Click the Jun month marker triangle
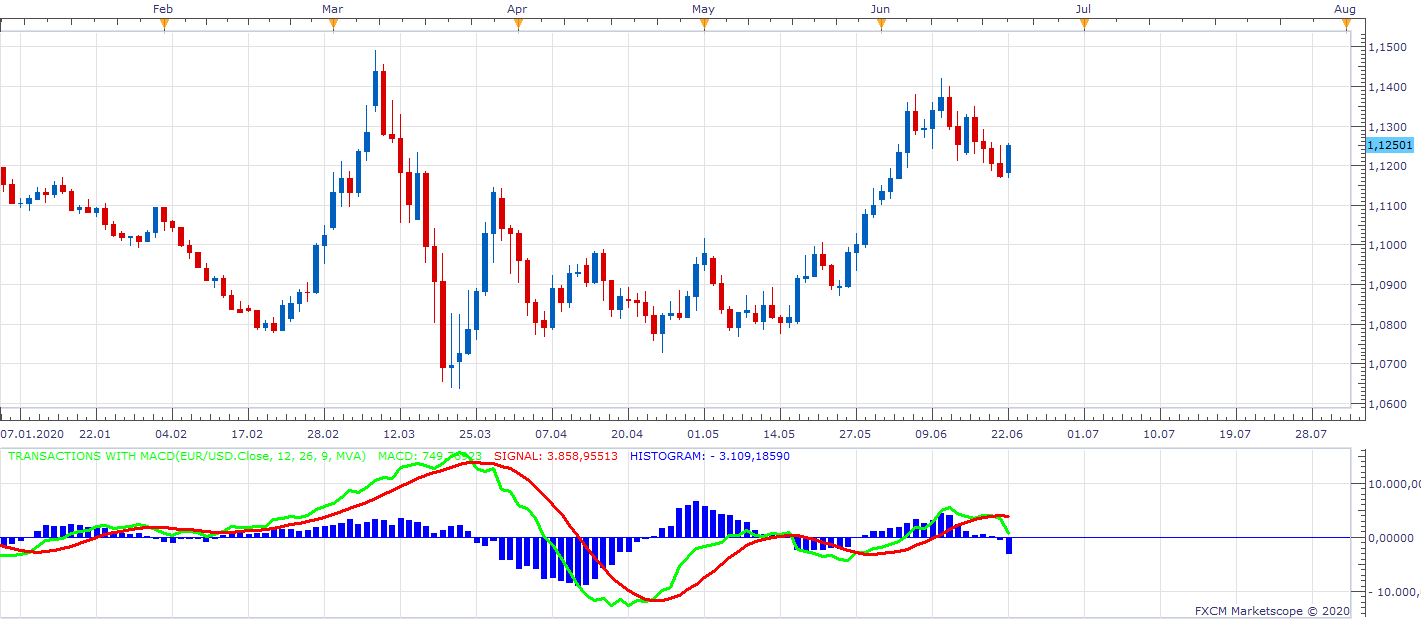Screen dimensions: 1423x619 point(880,24)
